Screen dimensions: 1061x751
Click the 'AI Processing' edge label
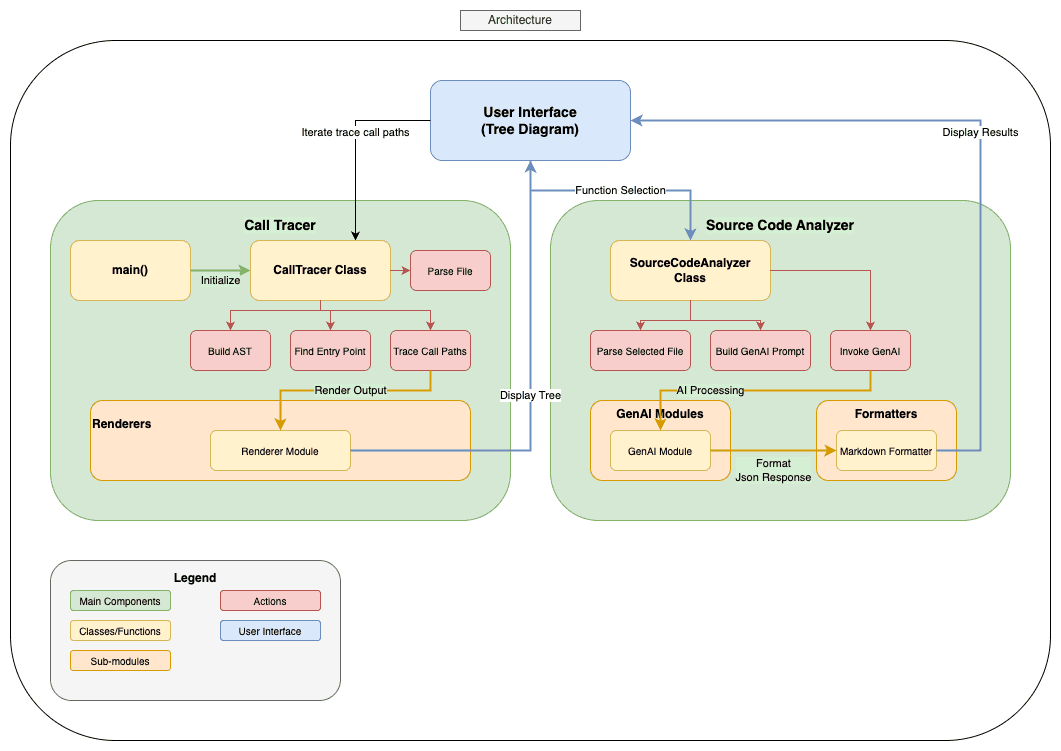[x=710, y=390]
